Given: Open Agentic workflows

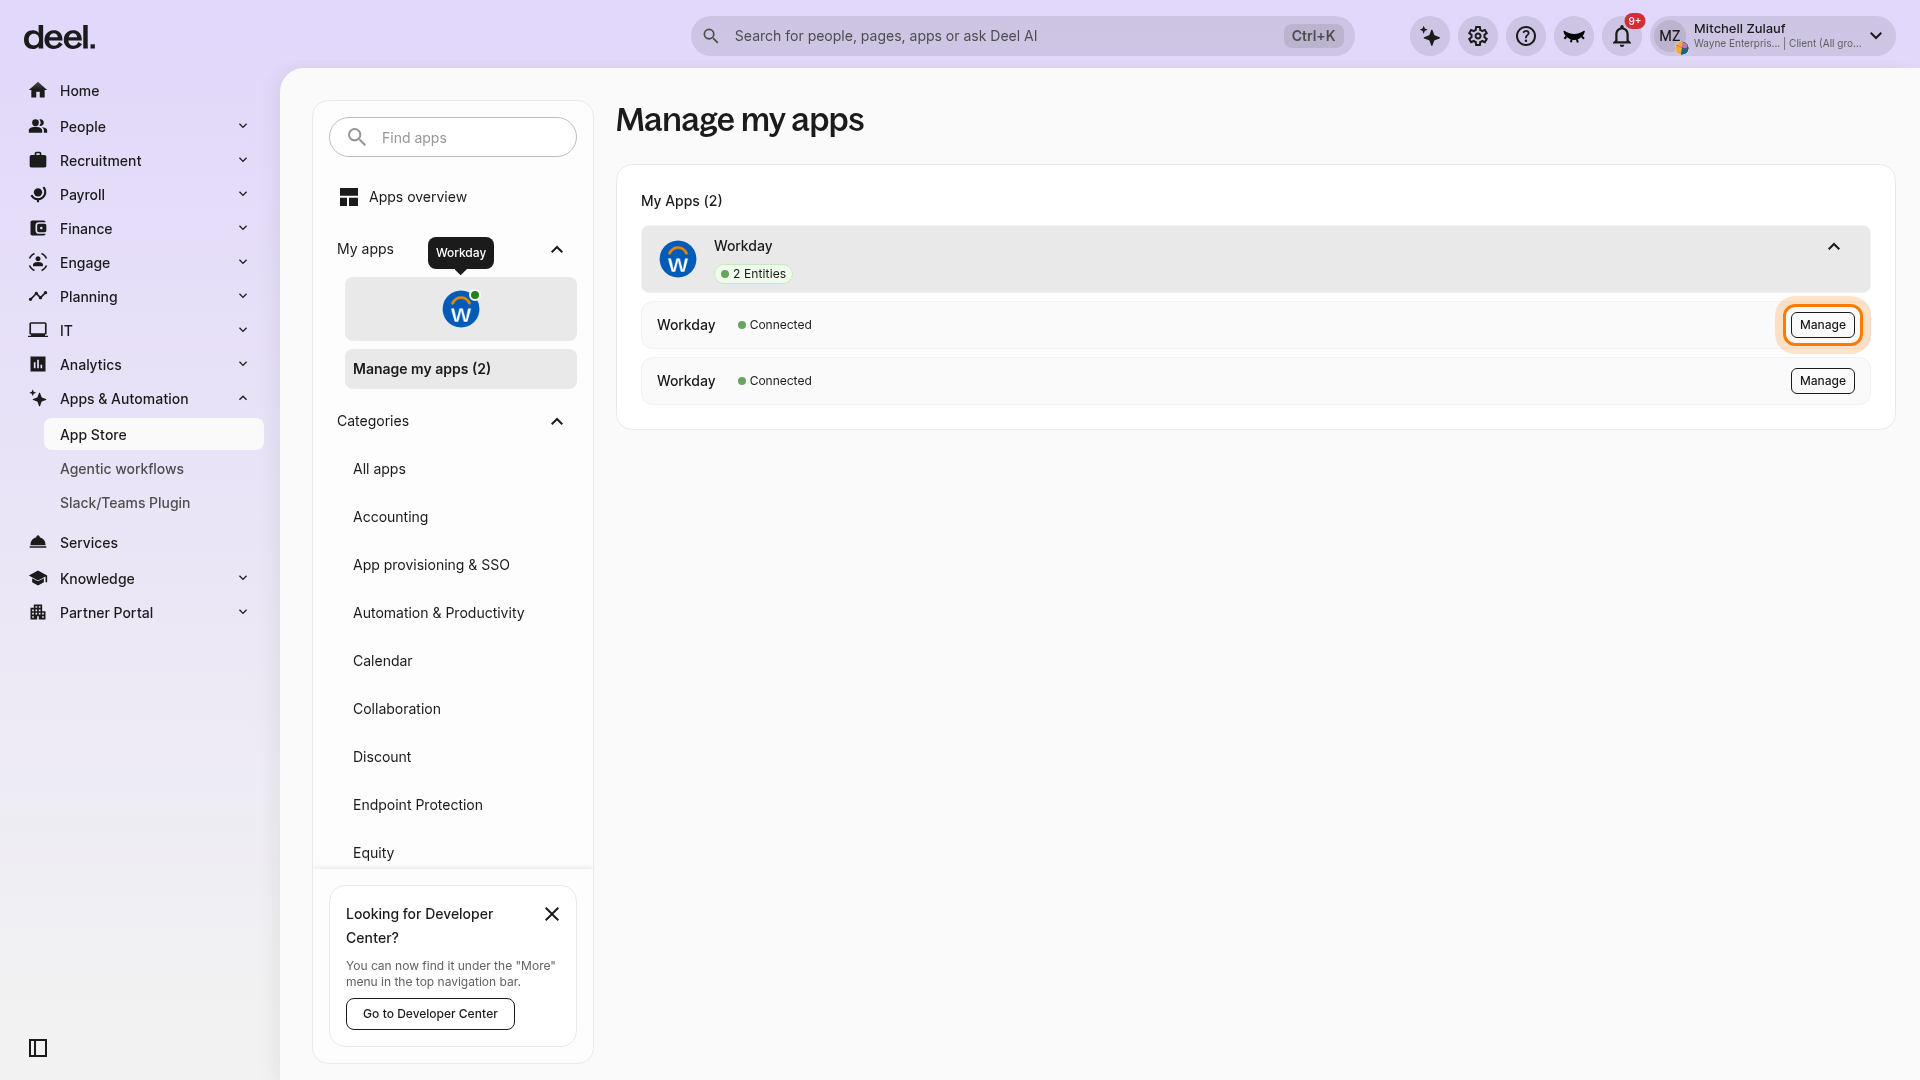Looking at the screenshot, I should click(x=122, y=469).
